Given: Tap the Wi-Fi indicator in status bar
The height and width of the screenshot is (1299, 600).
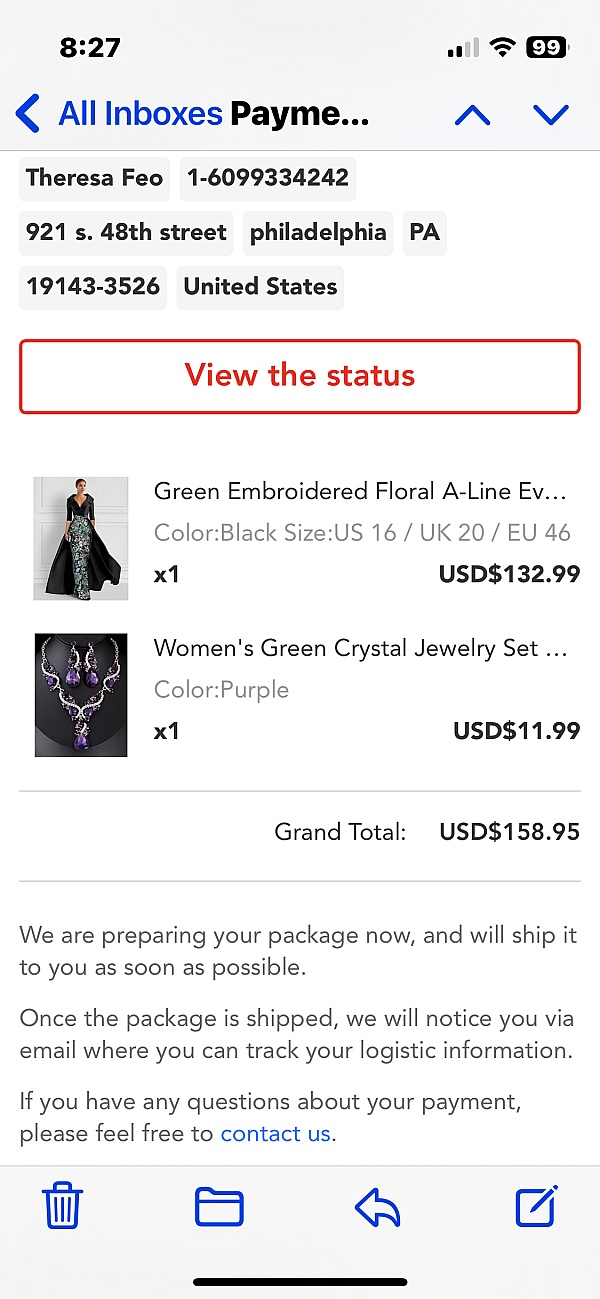Looking at the screenshot, I should coord(503,47).
